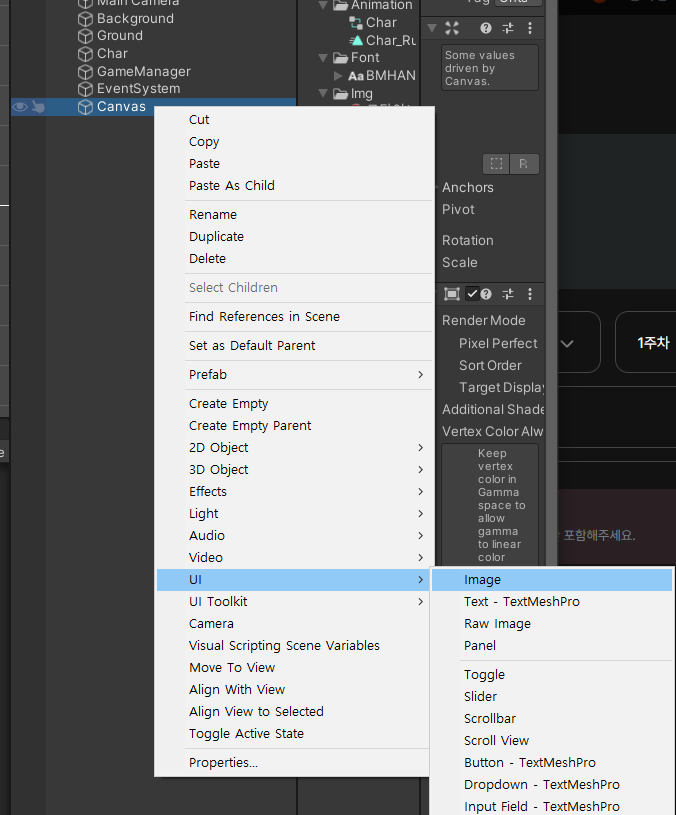Screen dimensions: 676x815
Task: Open Rect Transform three-dot options menu
Action: pyautogui.click(x=530, y=28)
